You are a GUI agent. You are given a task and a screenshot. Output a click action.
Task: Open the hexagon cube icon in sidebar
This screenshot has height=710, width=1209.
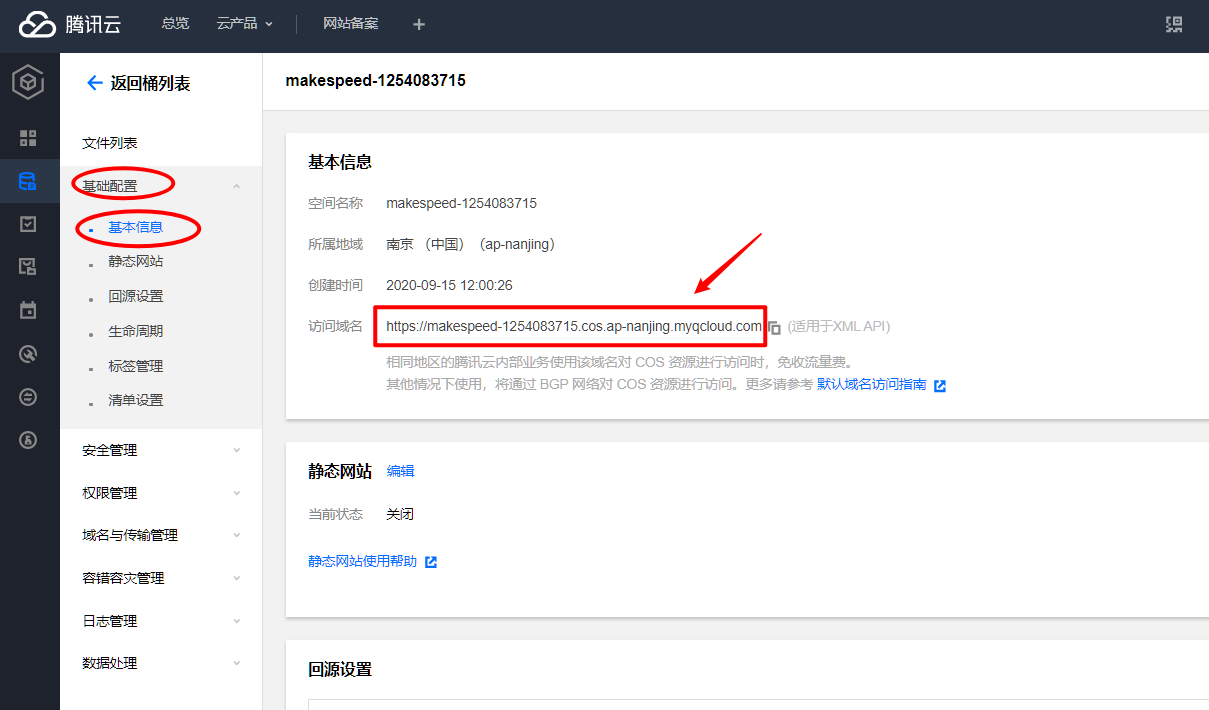click(x=28, y=82)
